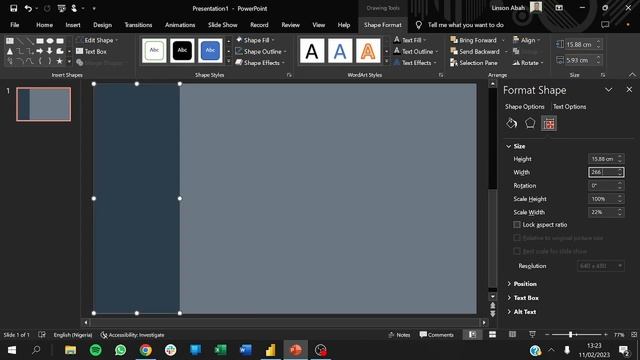Screen dimensions: 640x360
Task: Open the Slide Show tab
Action: coord(222,25)
